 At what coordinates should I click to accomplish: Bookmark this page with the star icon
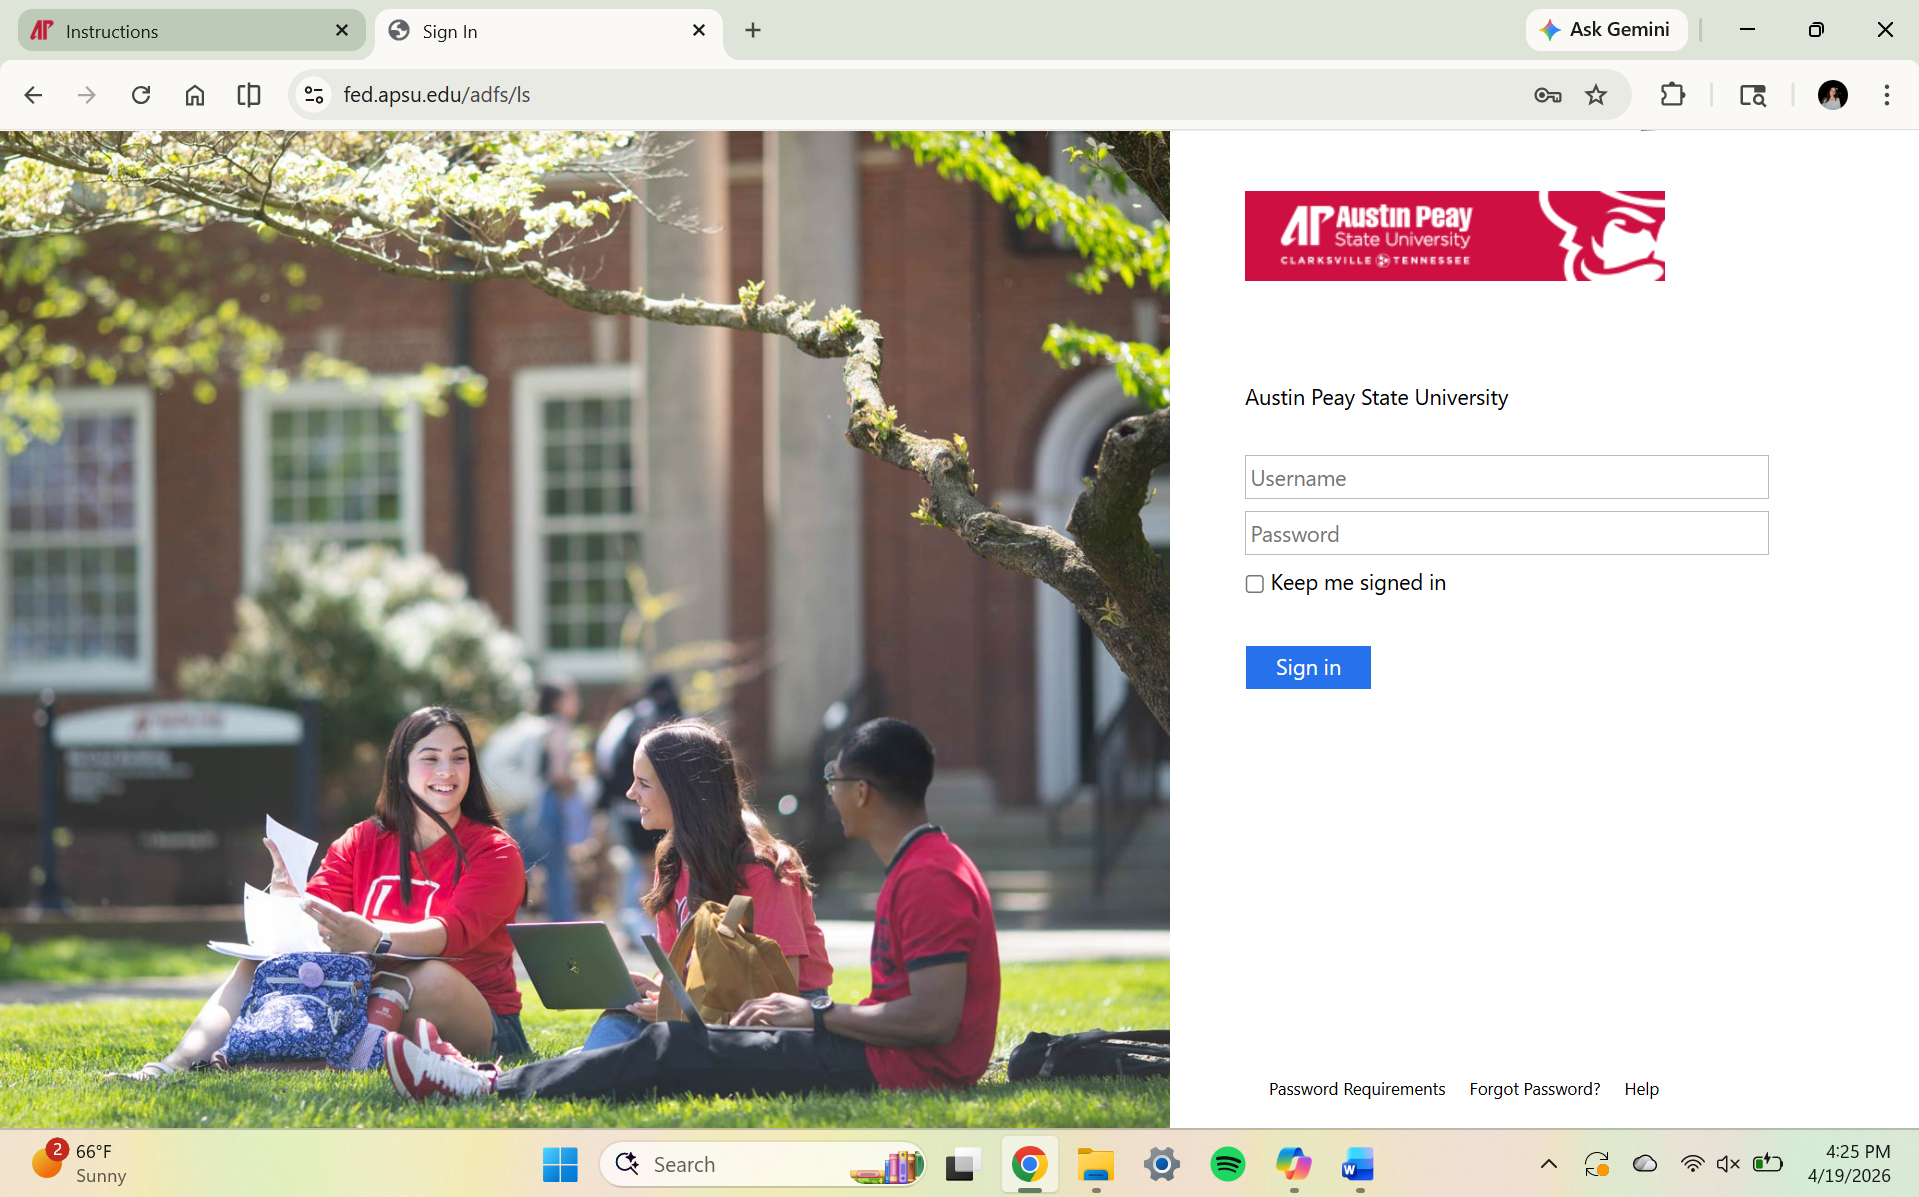pyautogui.click(x=1595, y=95)
